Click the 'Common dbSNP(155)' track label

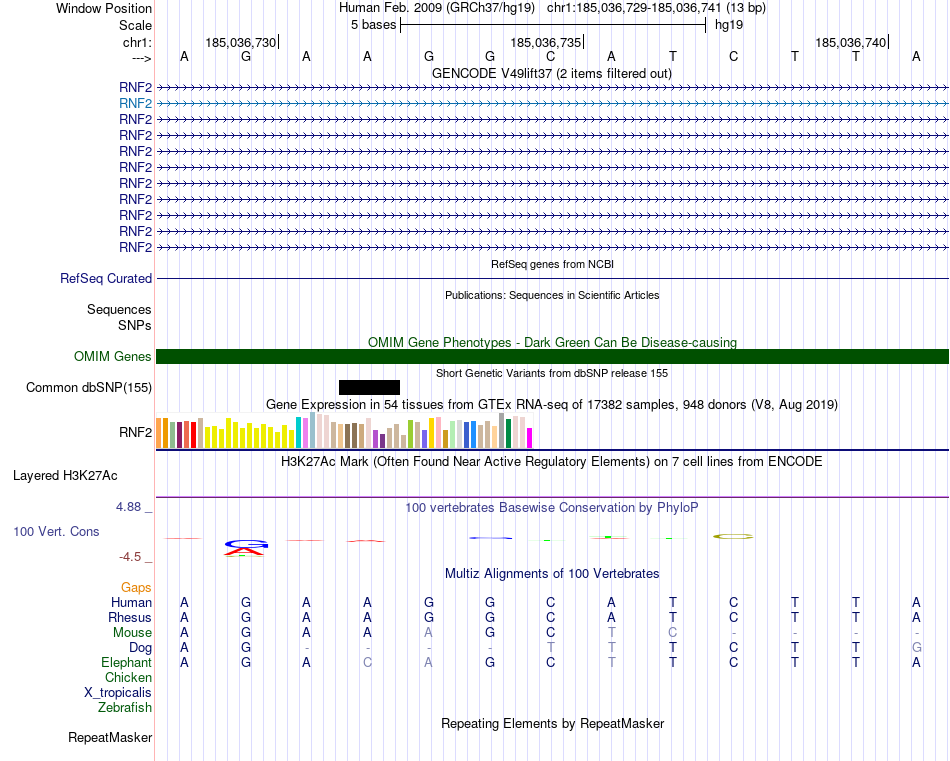coord(89,388)
